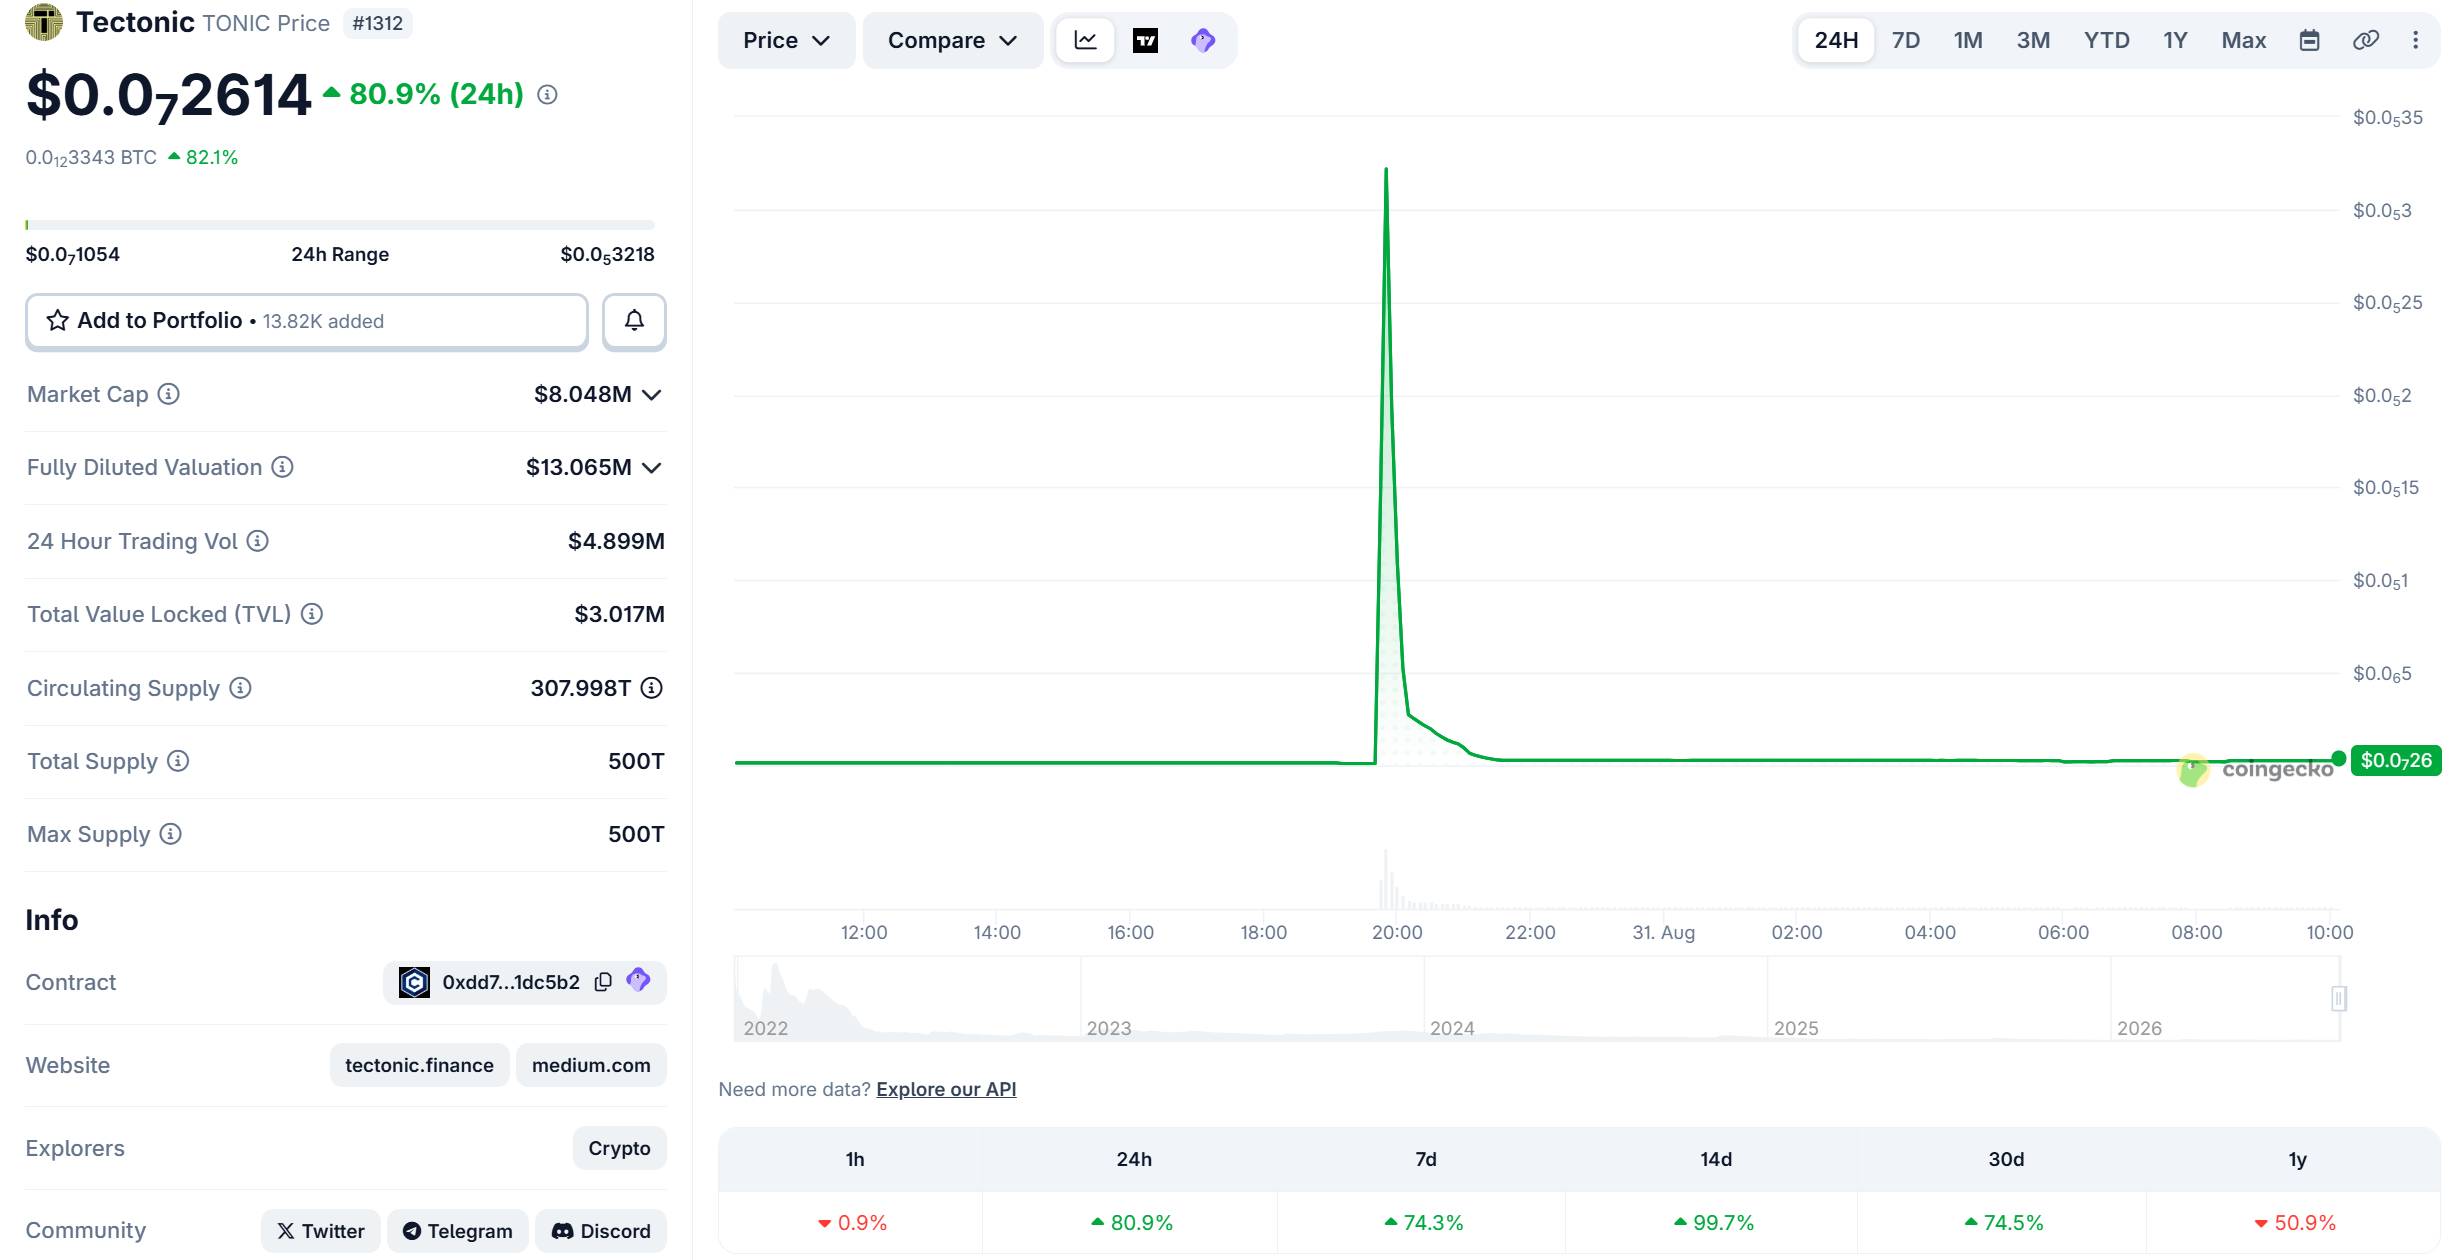
Task: Open the three-dot chart options menu
Action: point(2415,40)
